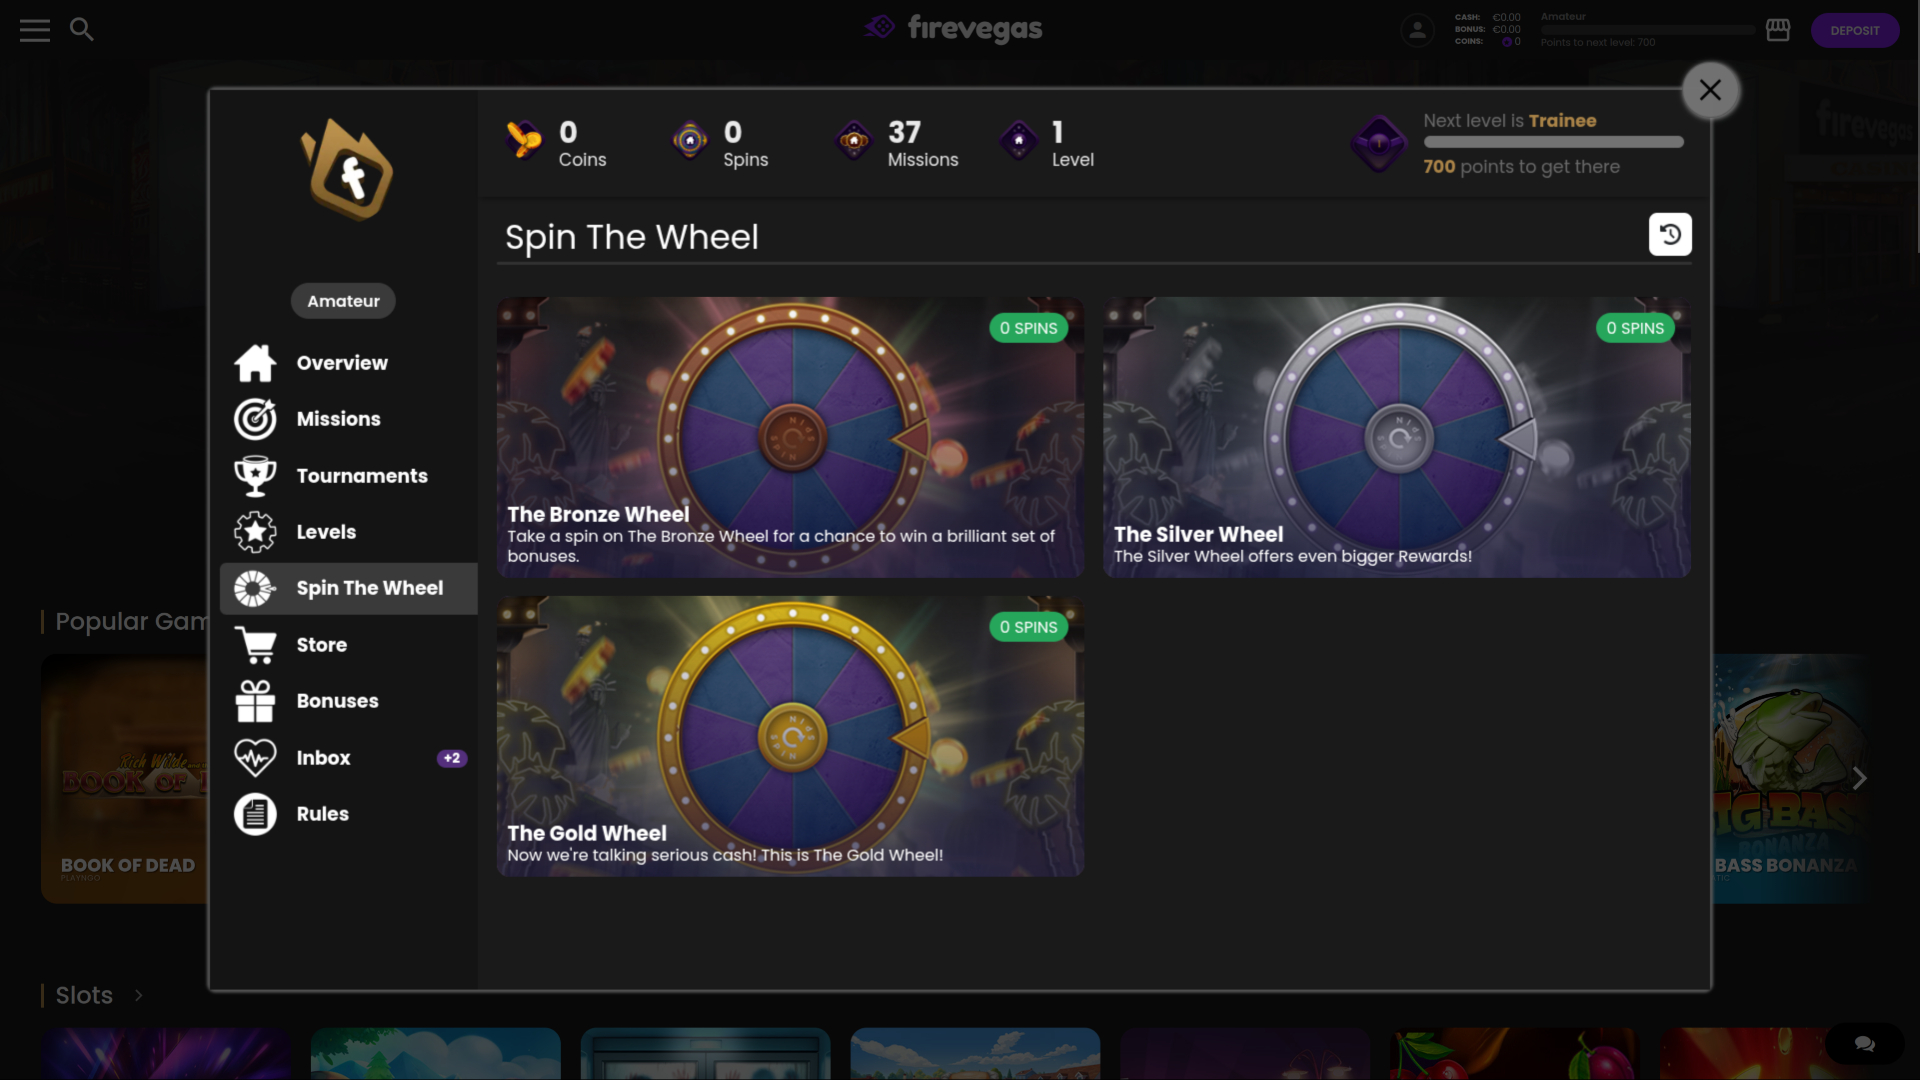The image size is (1920, 1080).
Task: Click the Fire Vegas shield avatar logo
Action: click(x=348, y=170)
